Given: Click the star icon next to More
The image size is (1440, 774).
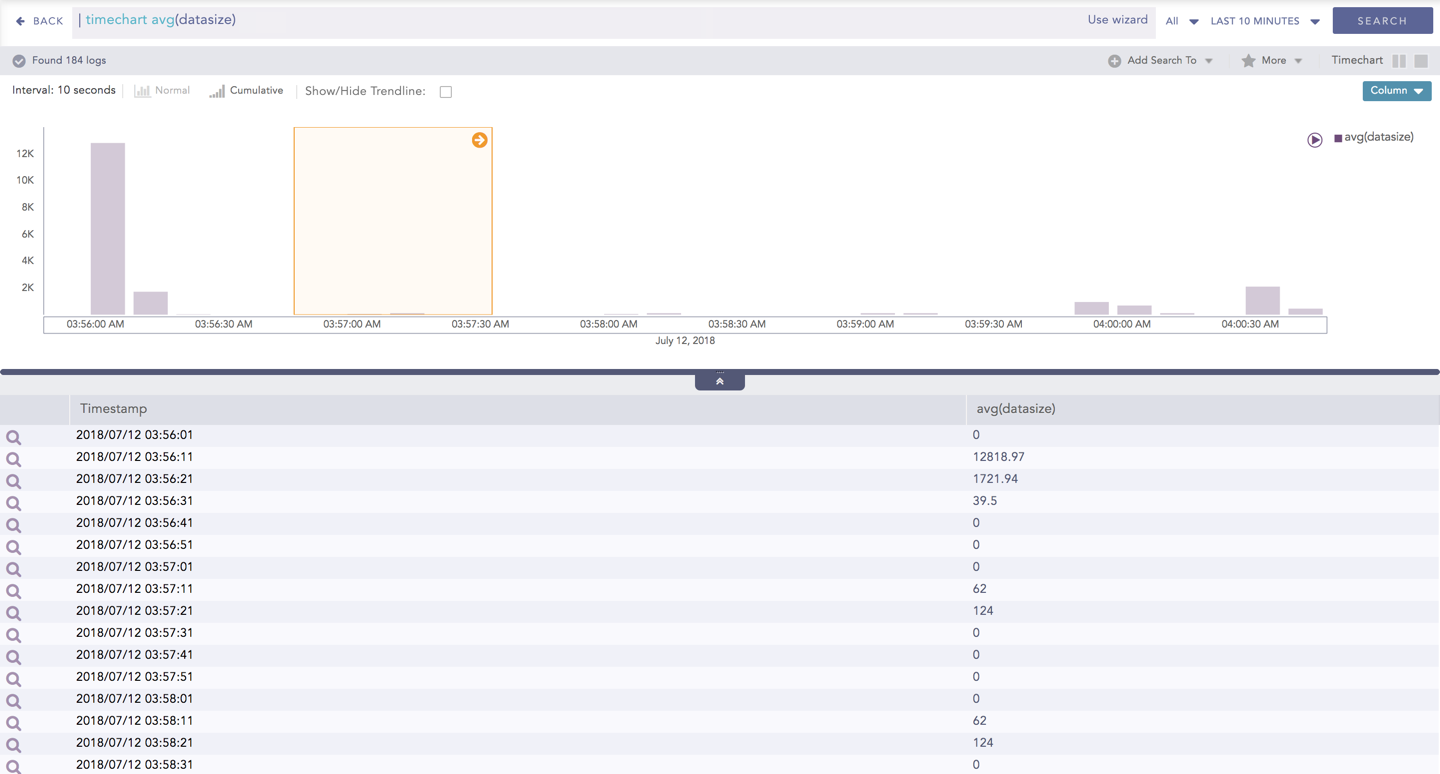Looking at the screenshot, I should tap(1248, 61).
